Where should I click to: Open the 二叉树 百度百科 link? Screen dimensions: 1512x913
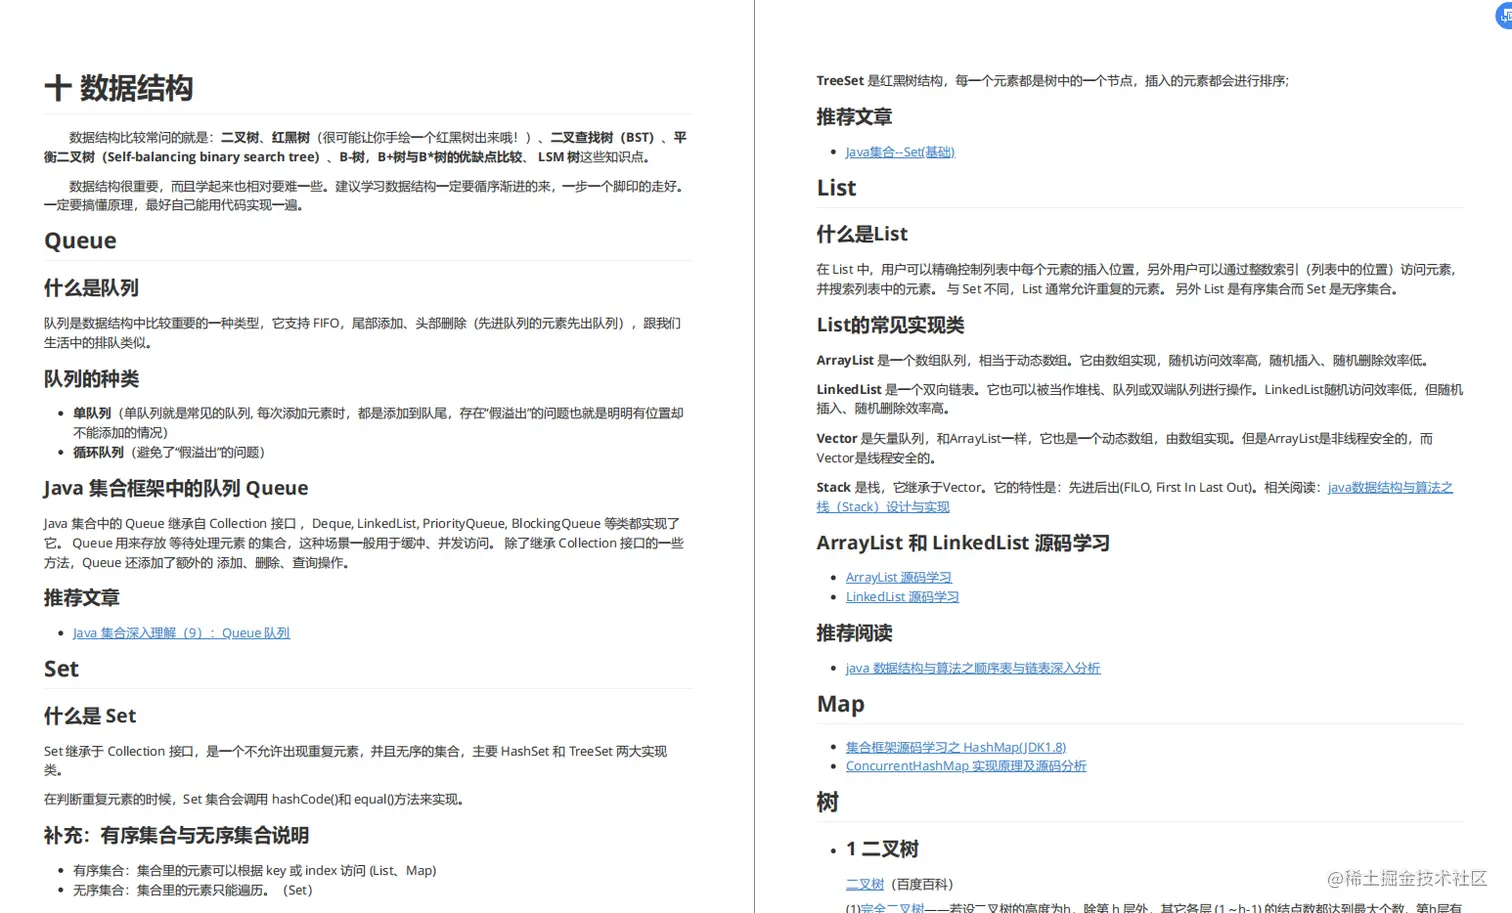pos(864,884)
